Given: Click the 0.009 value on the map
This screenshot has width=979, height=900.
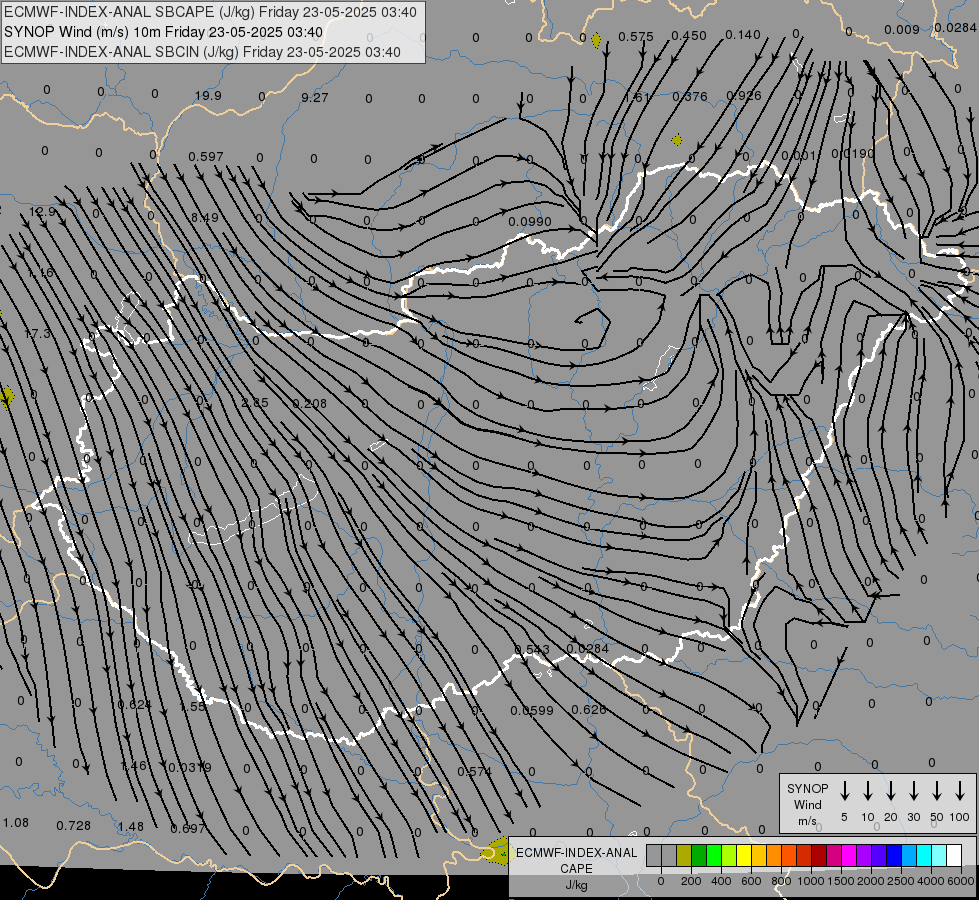Looking at the screenshot, I should click(x=902, y=29).
